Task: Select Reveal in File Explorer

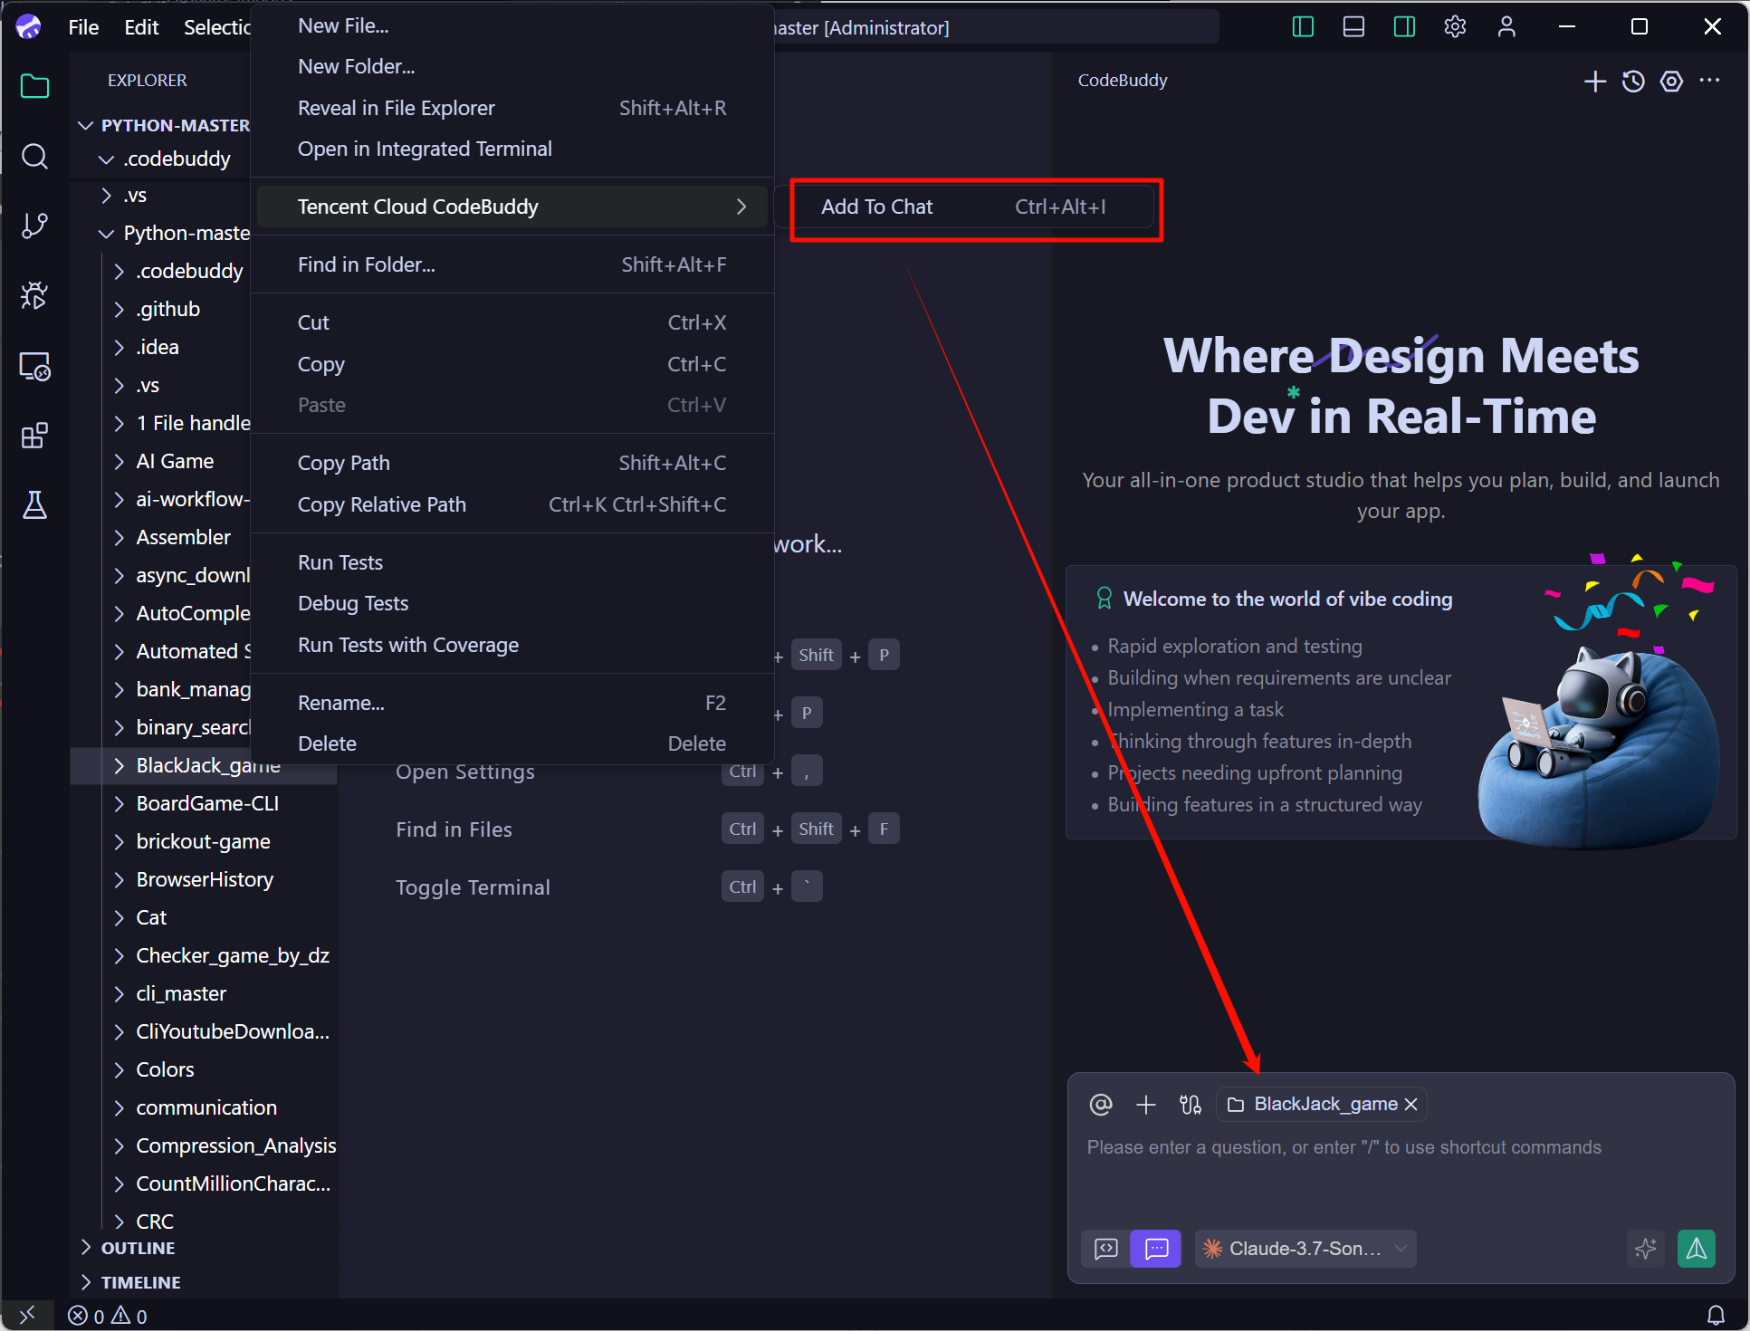Action: 396,108
